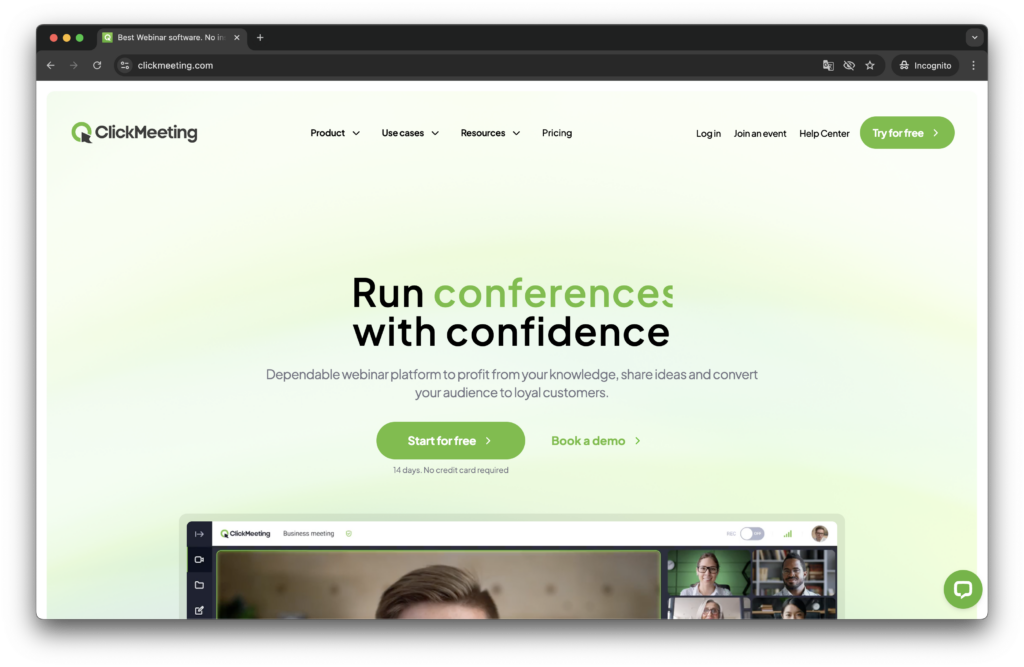The width and height of the screenshot is (1024, 667).
Task: Click the camera icon in demo sidebar
Action: [199, 560]
